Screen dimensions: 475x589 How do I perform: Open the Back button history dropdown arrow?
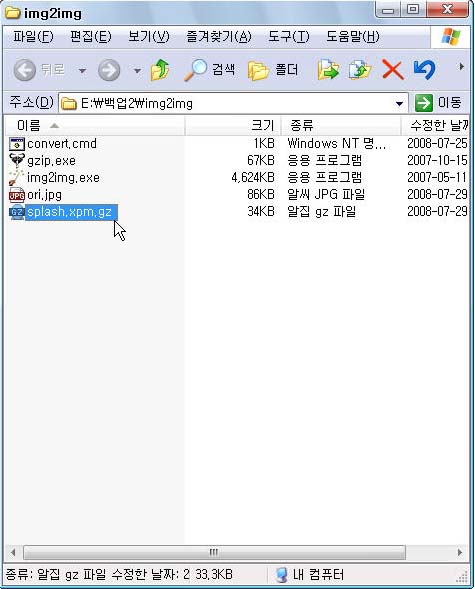pos(82,71)
